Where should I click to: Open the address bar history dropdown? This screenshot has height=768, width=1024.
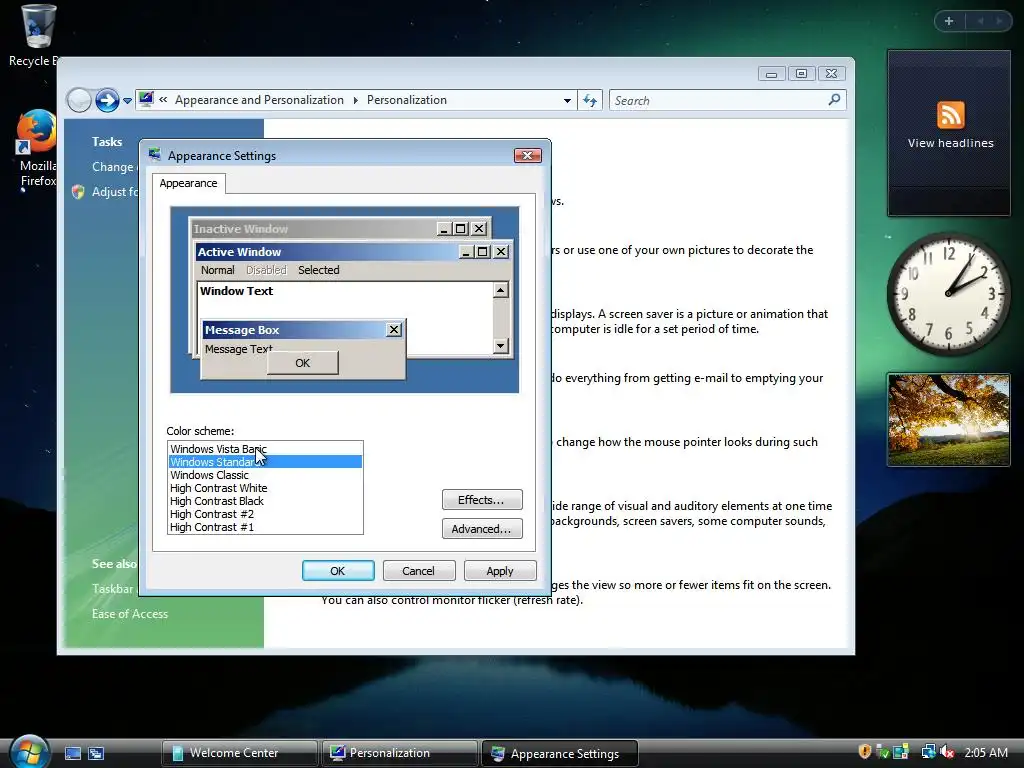pyautogui.click(x=567, y=101)
